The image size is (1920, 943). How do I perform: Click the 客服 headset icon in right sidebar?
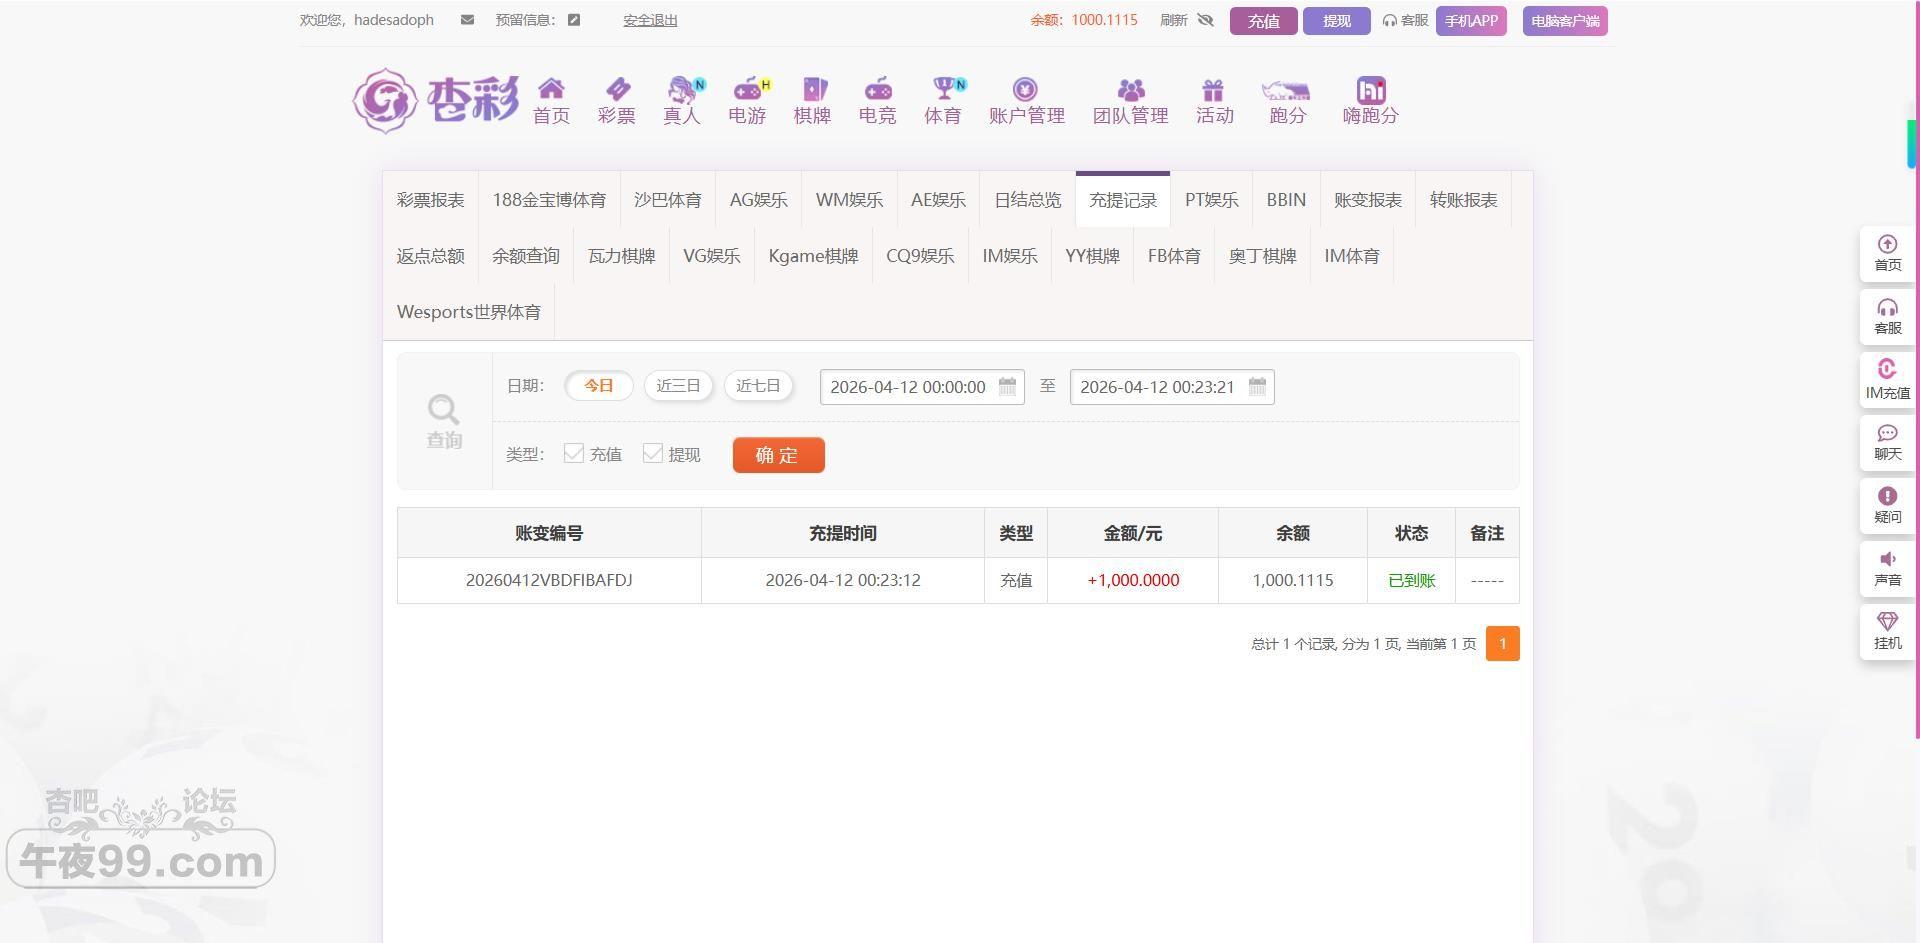point(1887,308)
